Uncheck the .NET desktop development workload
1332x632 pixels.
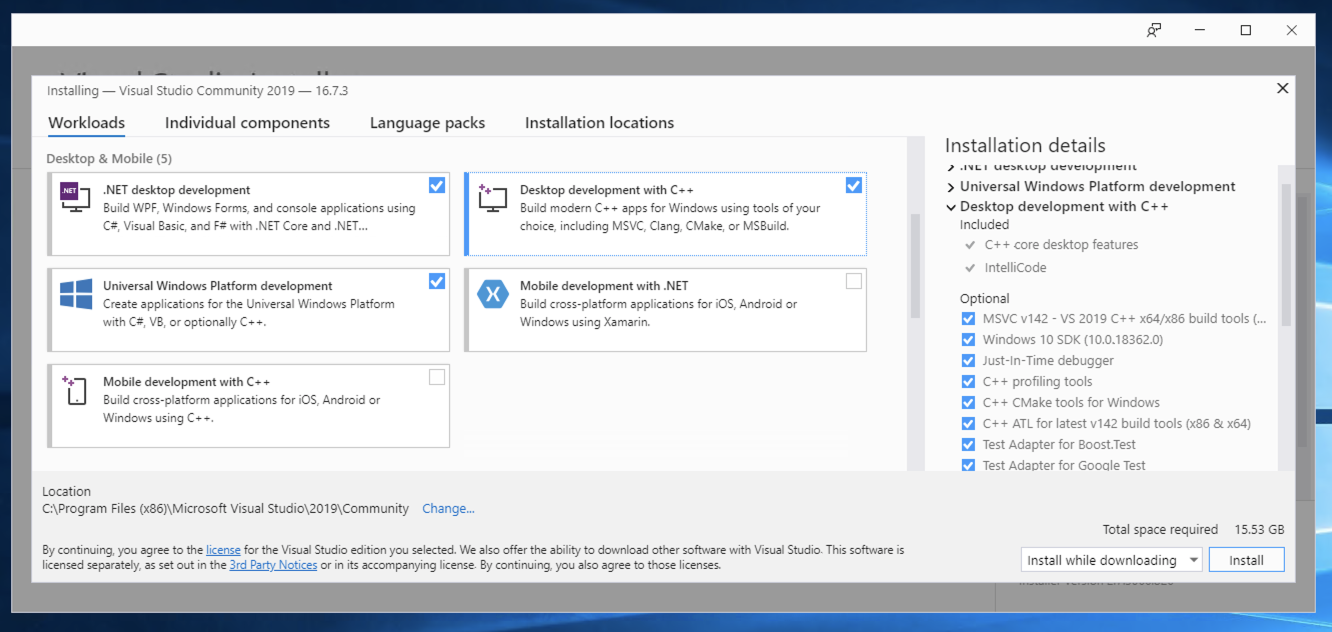click(437, 185)
